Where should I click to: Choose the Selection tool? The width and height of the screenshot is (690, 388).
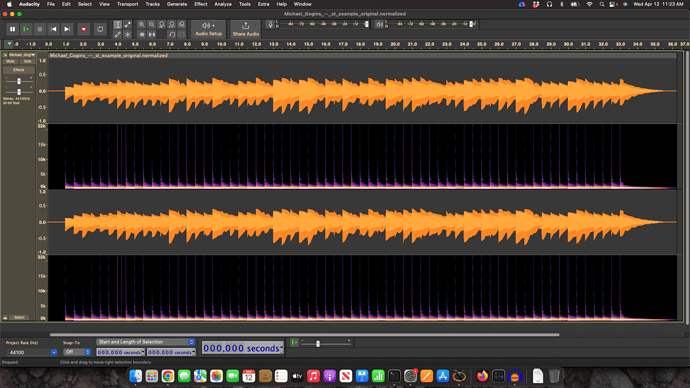[117, 25]
